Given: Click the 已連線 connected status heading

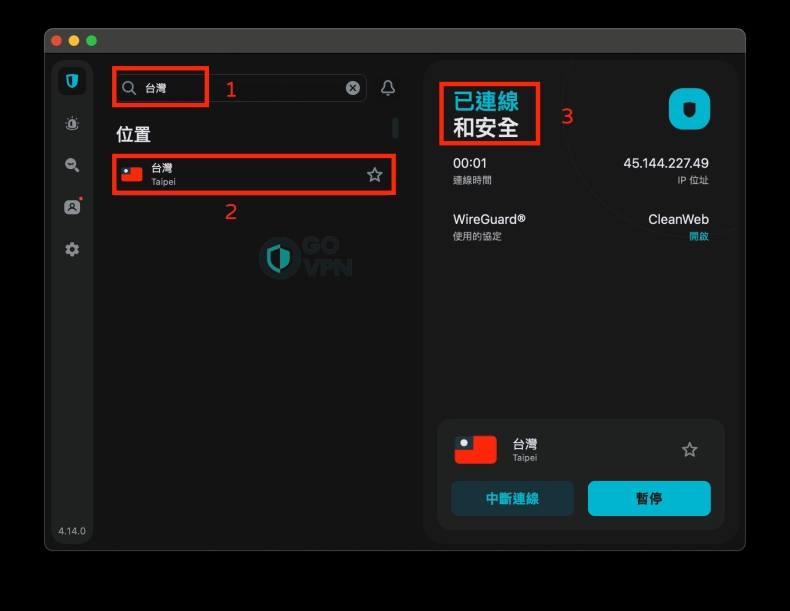Looking at the screenshot, I should (x=486, y=102).
